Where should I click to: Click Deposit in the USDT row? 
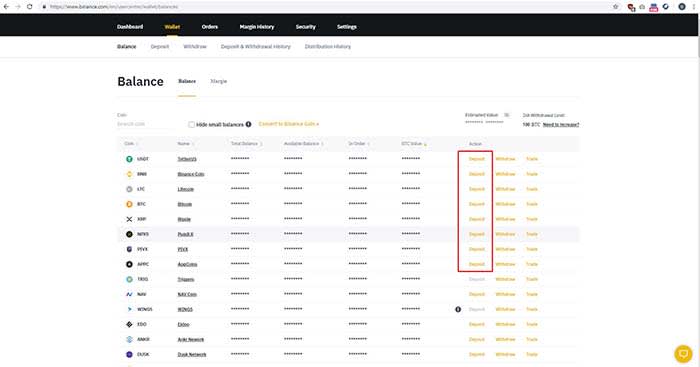(476, 159)
